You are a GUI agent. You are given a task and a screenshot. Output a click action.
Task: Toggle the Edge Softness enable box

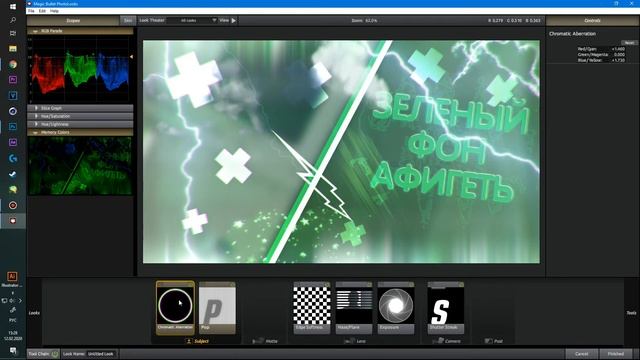pos(327,284)
